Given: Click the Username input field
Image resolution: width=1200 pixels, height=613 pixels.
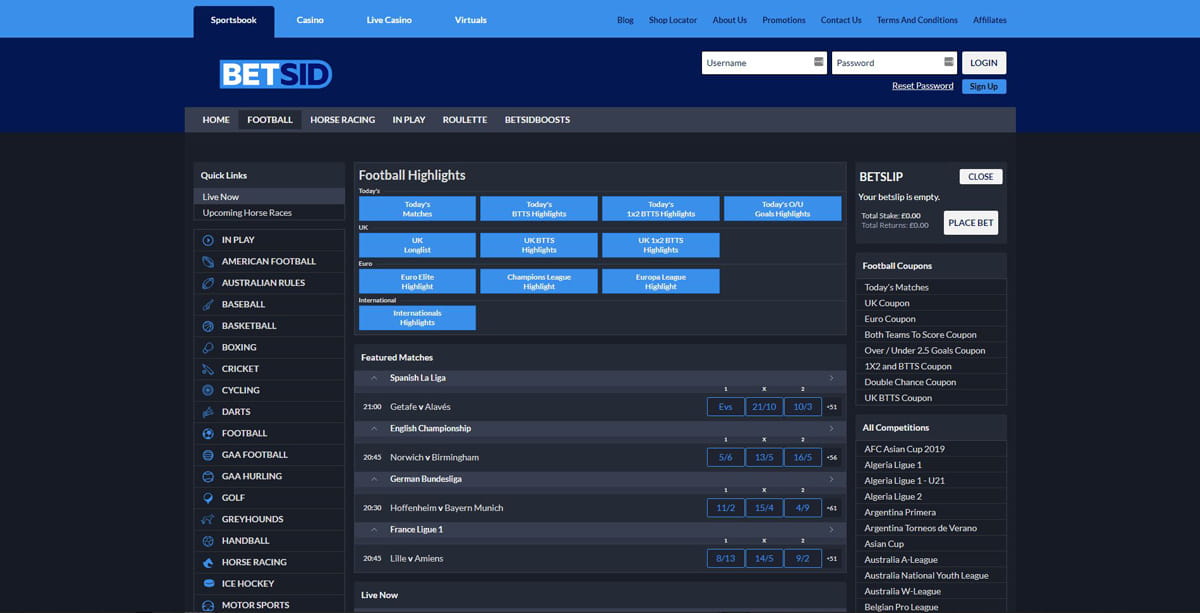Looking at the screenshot, I should (x=764, y=62).
